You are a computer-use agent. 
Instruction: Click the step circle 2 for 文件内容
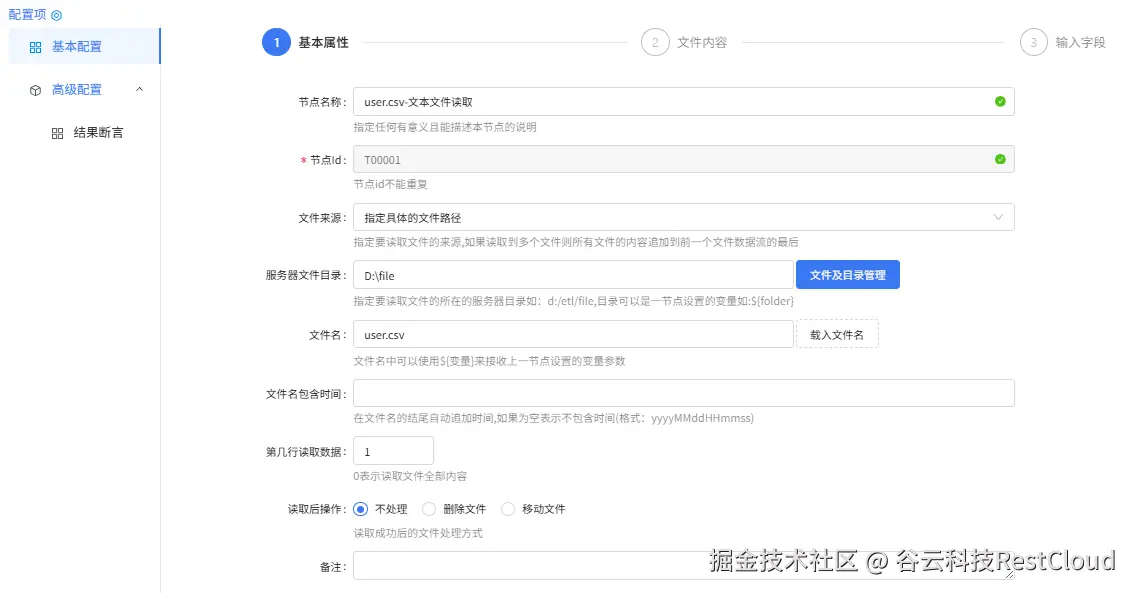click(x=655, y=42)
